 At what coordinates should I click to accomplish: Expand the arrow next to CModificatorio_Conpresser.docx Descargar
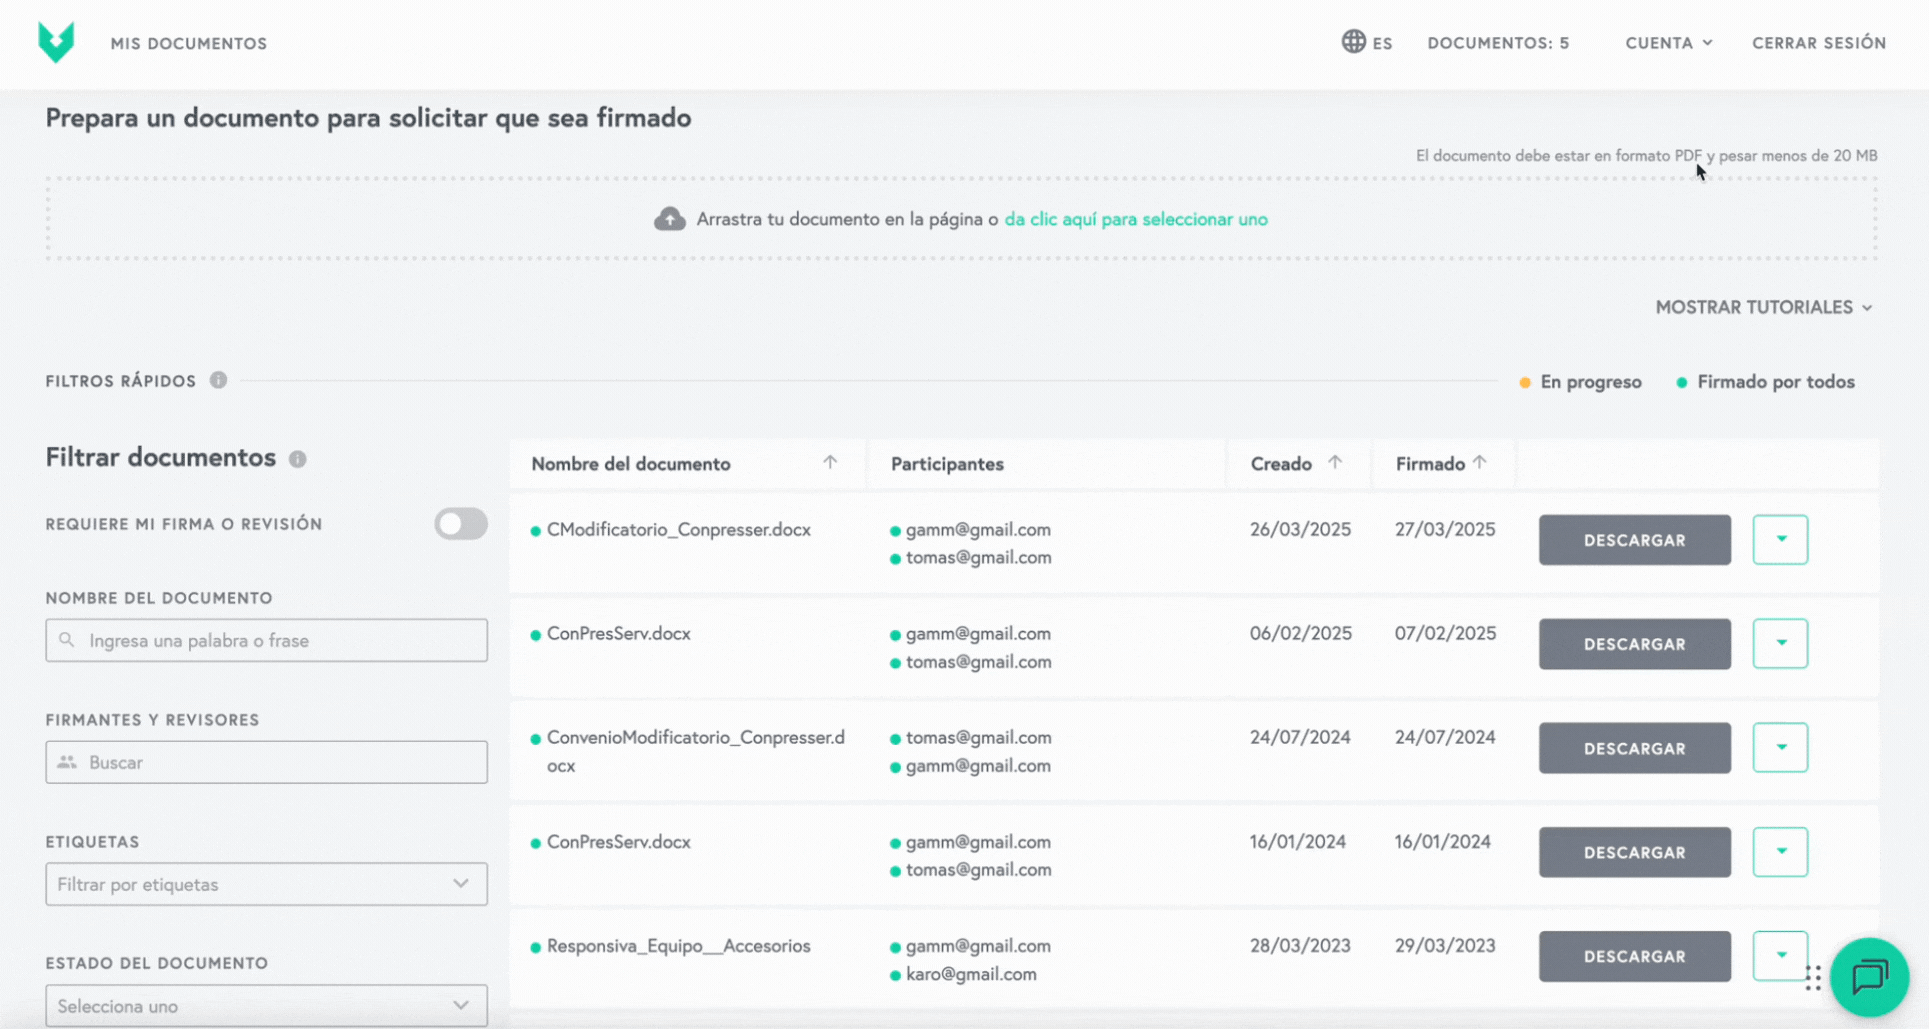point(1780,539)
